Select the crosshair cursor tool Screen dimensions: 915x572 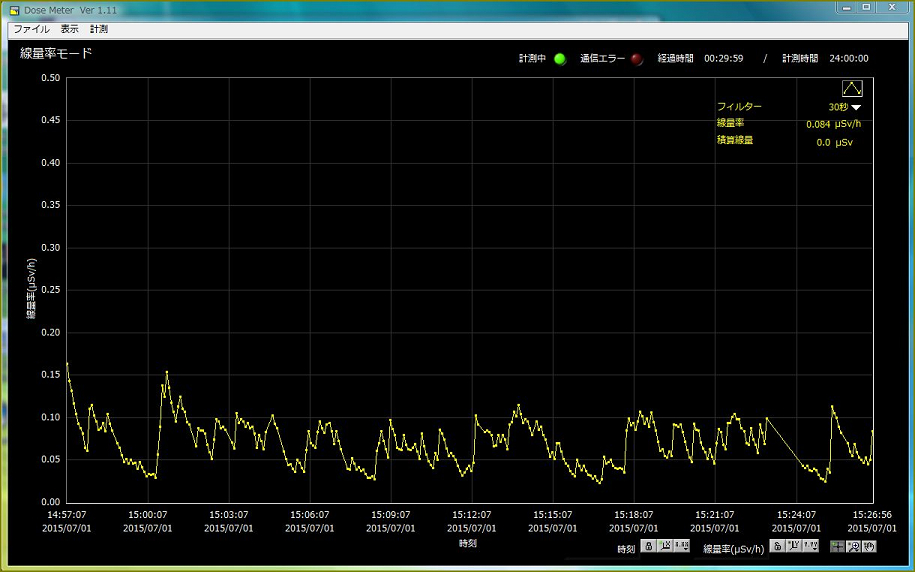(x=838, y=546)
